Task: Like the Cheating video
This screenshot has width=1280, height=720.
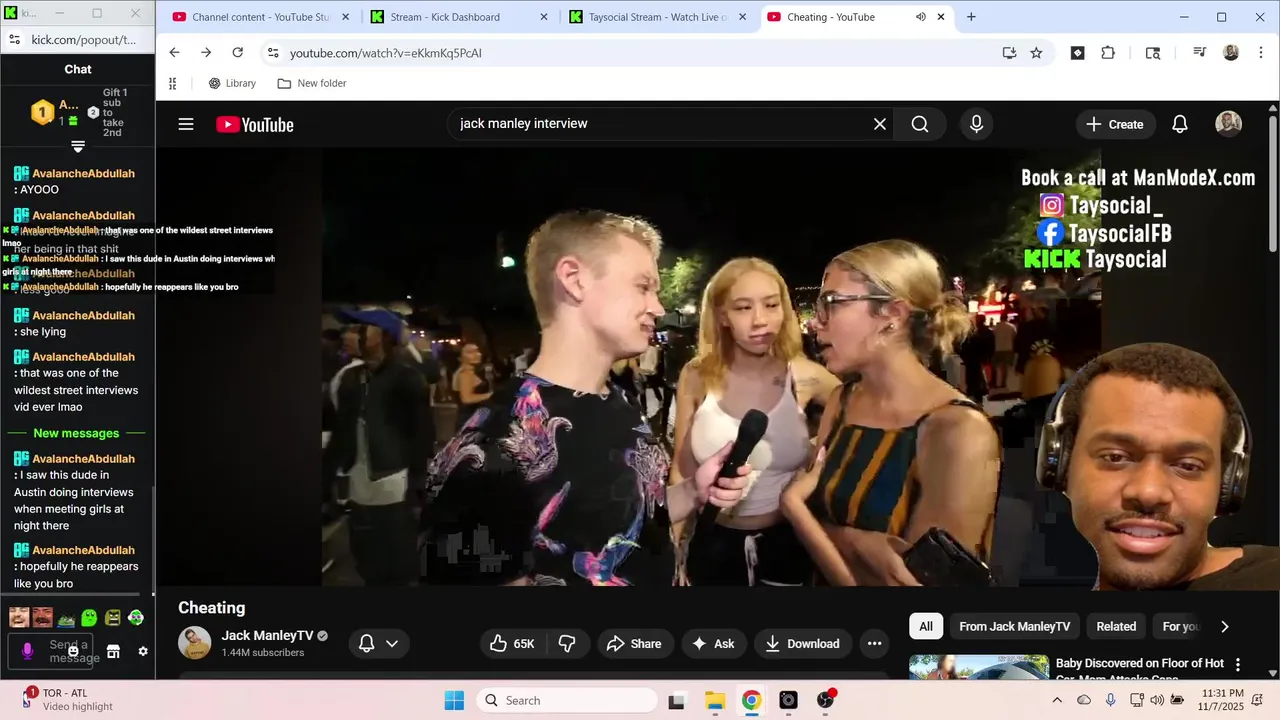Action: tap(513, 644)
